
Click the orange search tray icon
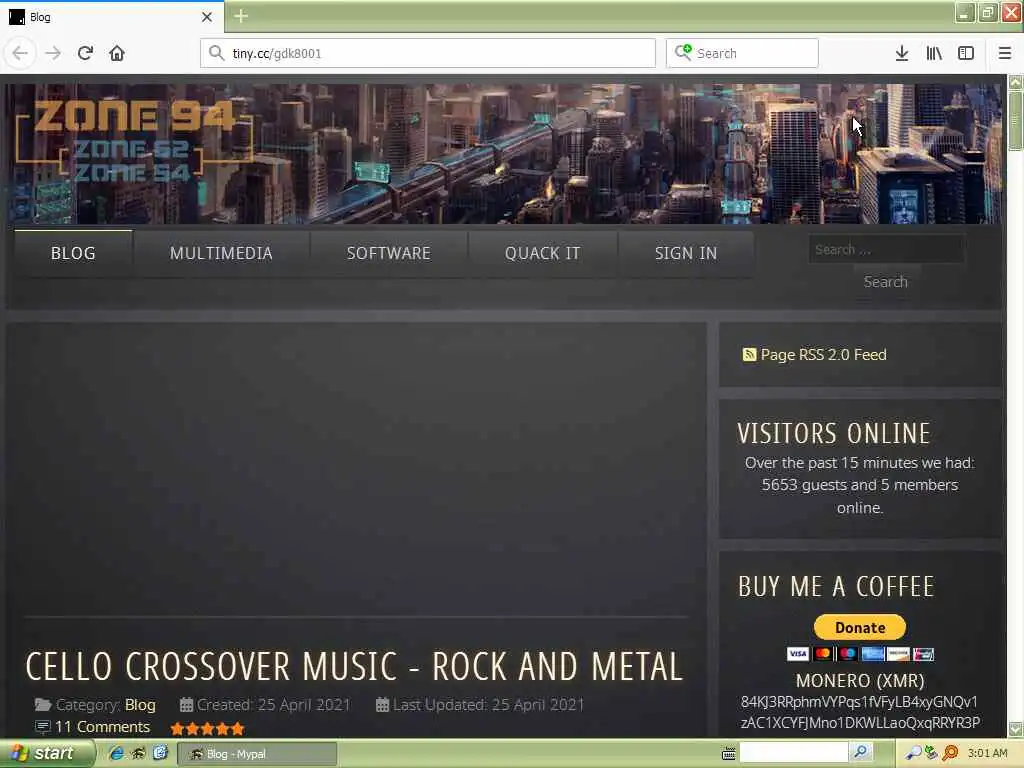(950, 753)
